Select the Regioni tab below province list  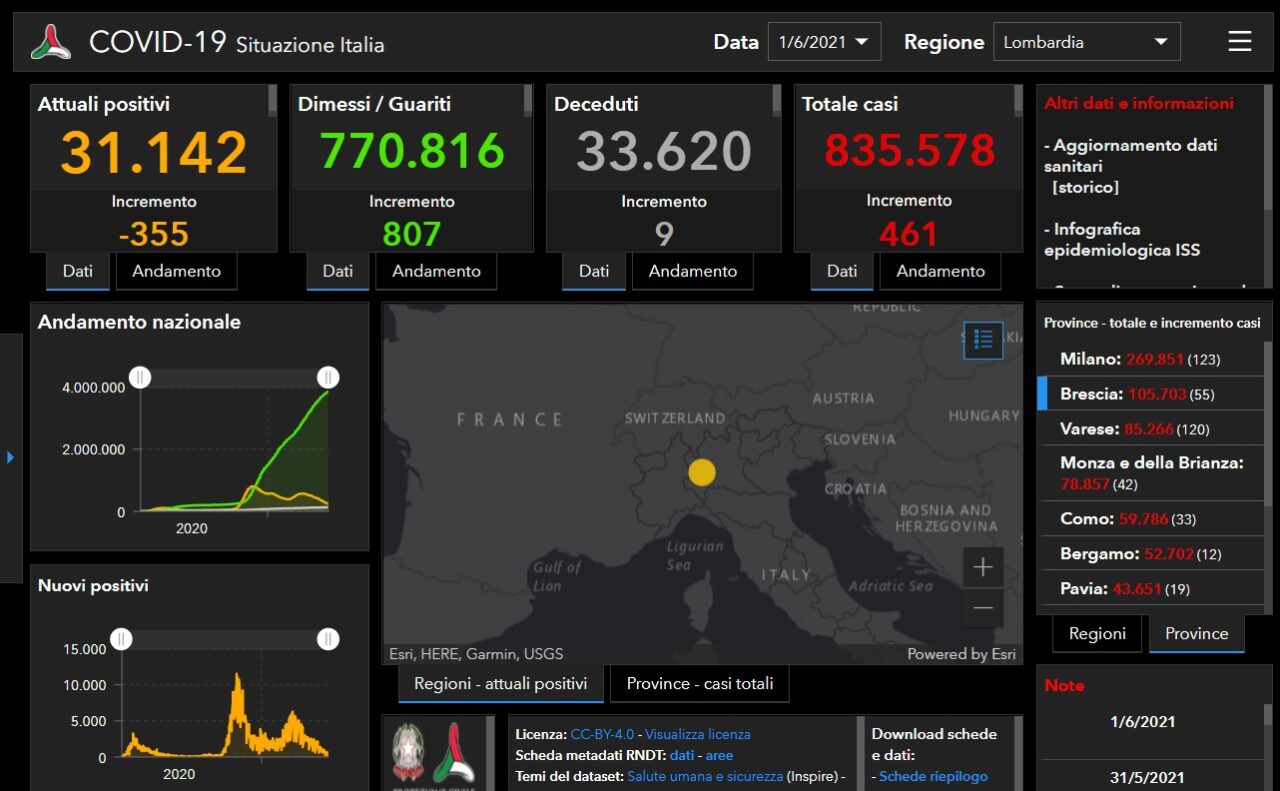pos(1097,634)
